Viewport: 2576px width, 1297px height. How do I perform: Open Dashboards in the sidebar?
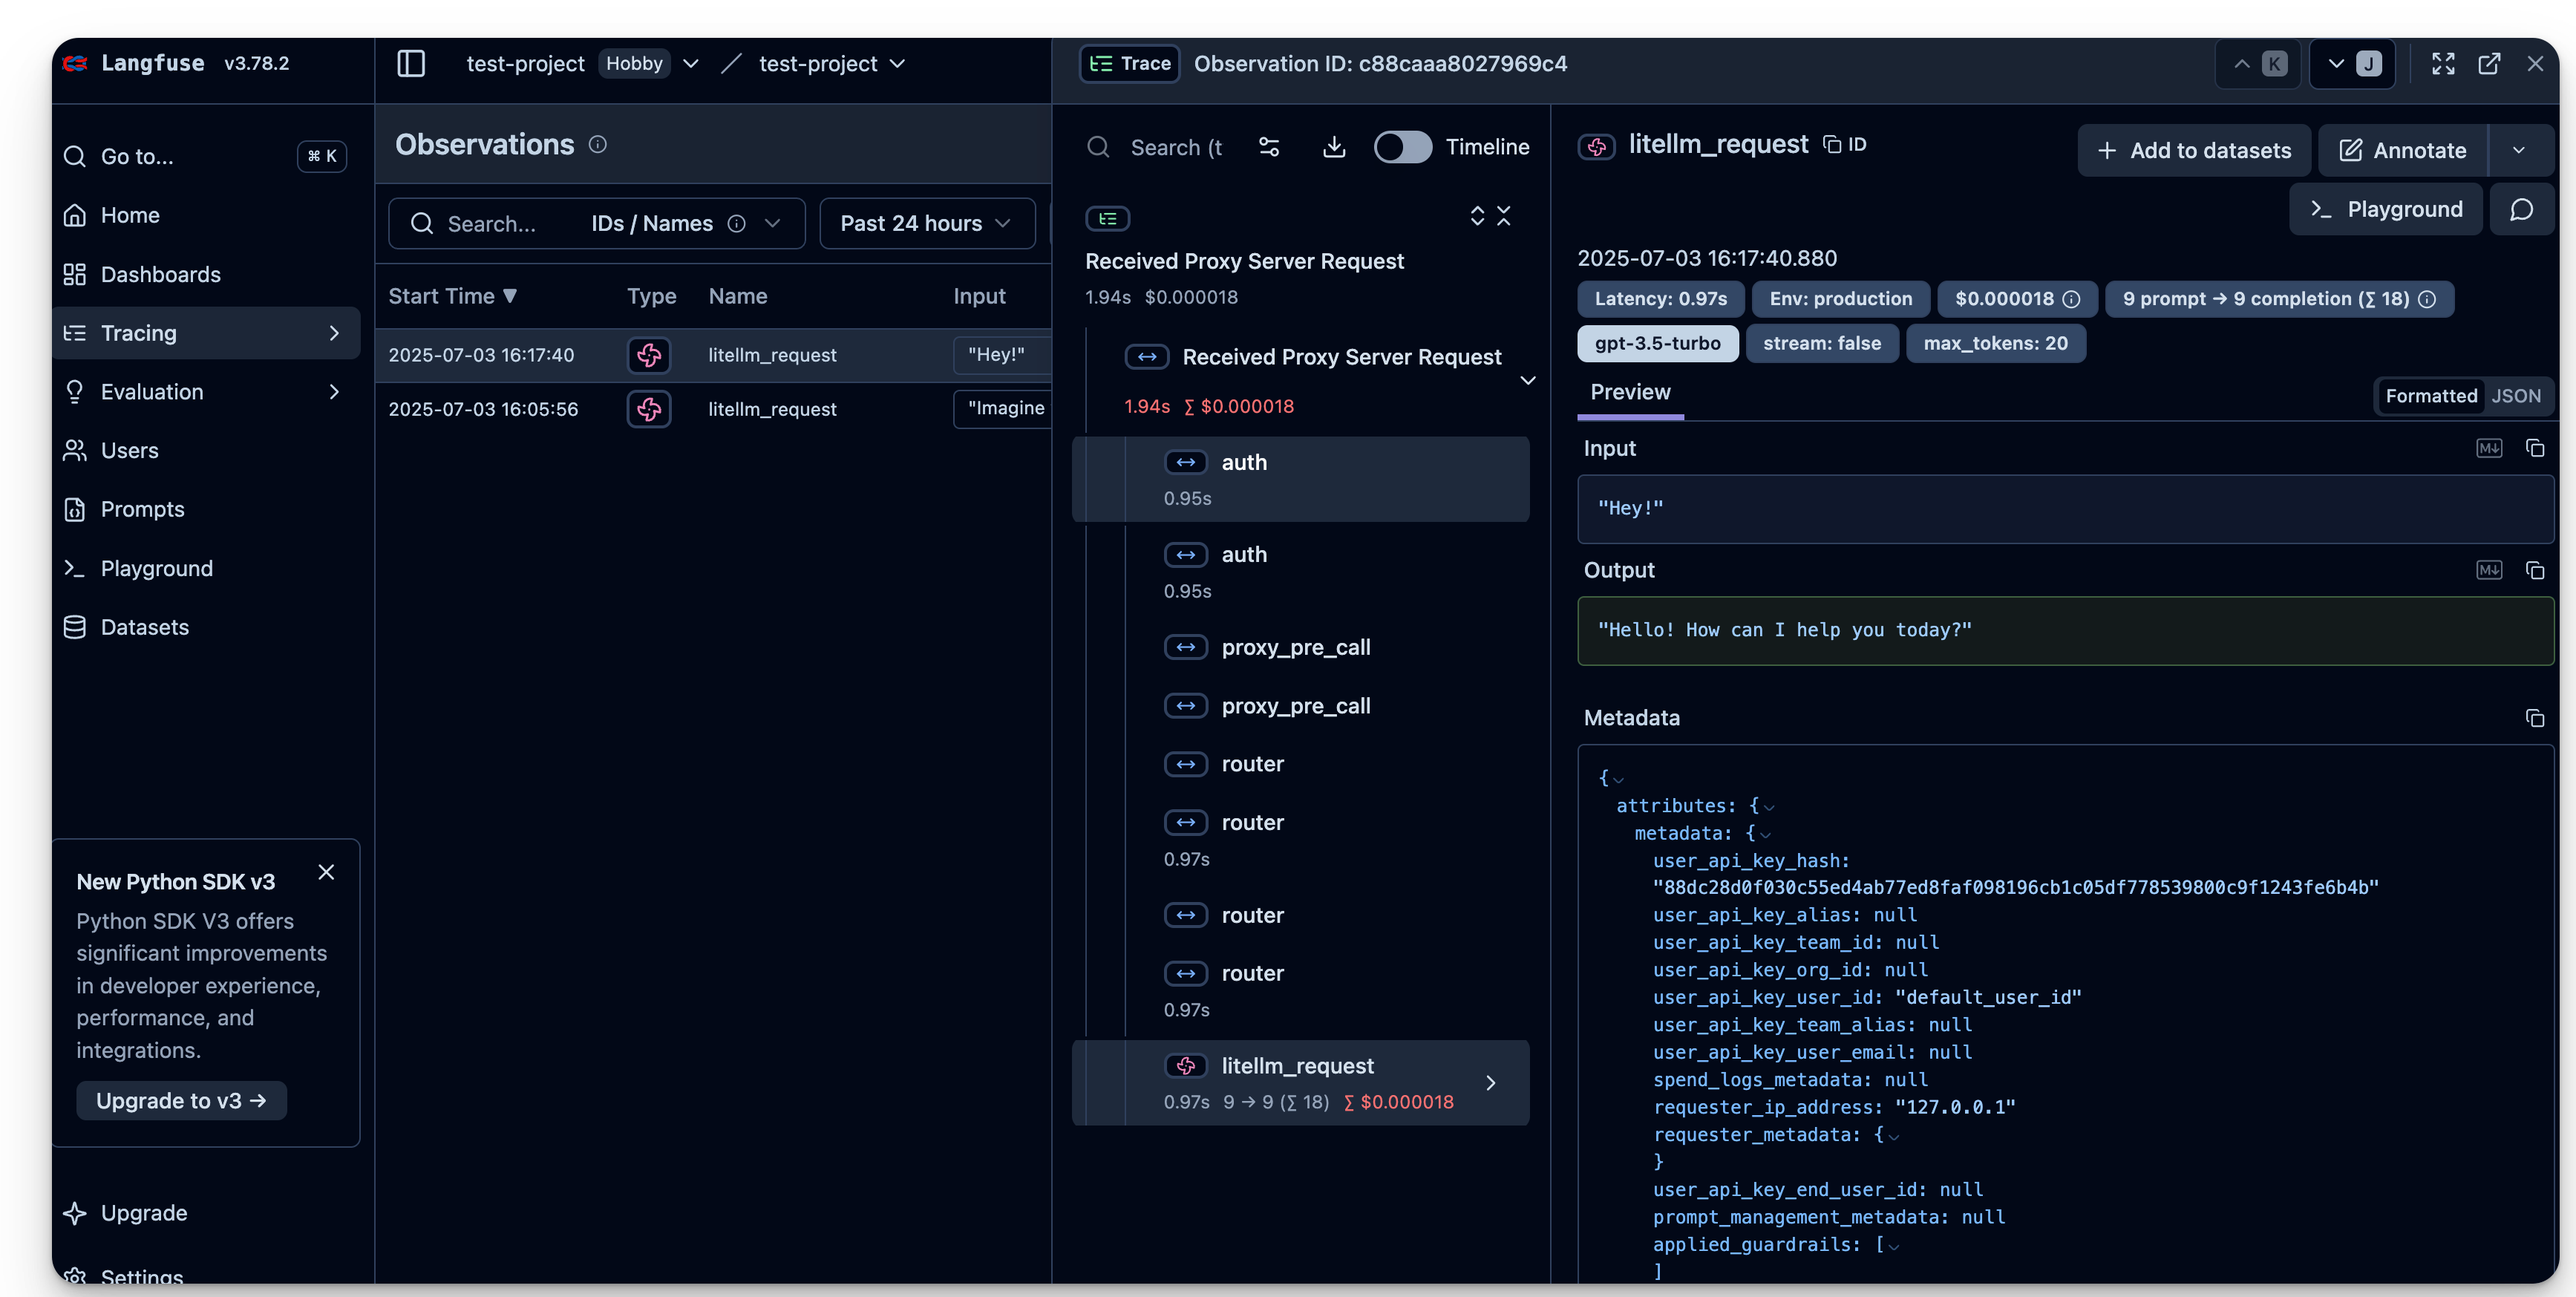point(160,274)
